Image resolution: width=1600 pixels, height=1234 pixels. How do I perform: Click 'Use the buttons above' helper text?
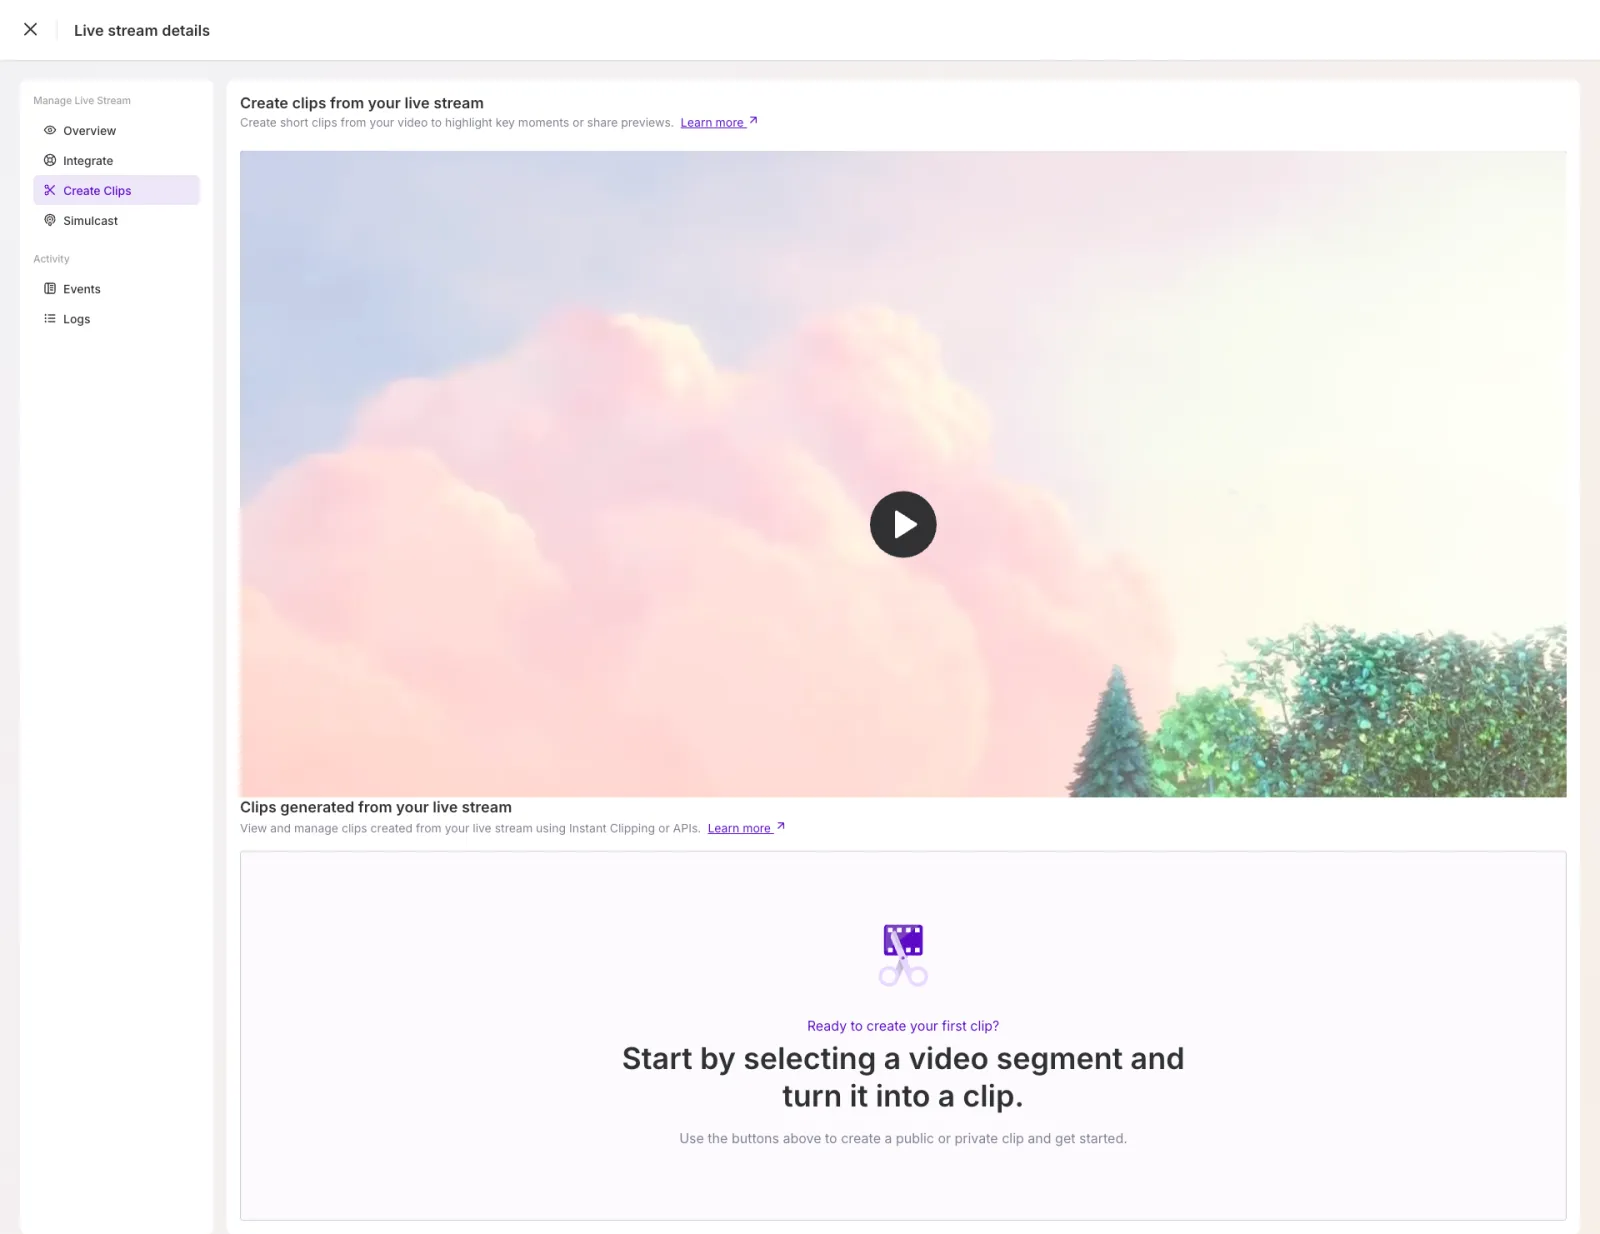[x=903, y=1138]
